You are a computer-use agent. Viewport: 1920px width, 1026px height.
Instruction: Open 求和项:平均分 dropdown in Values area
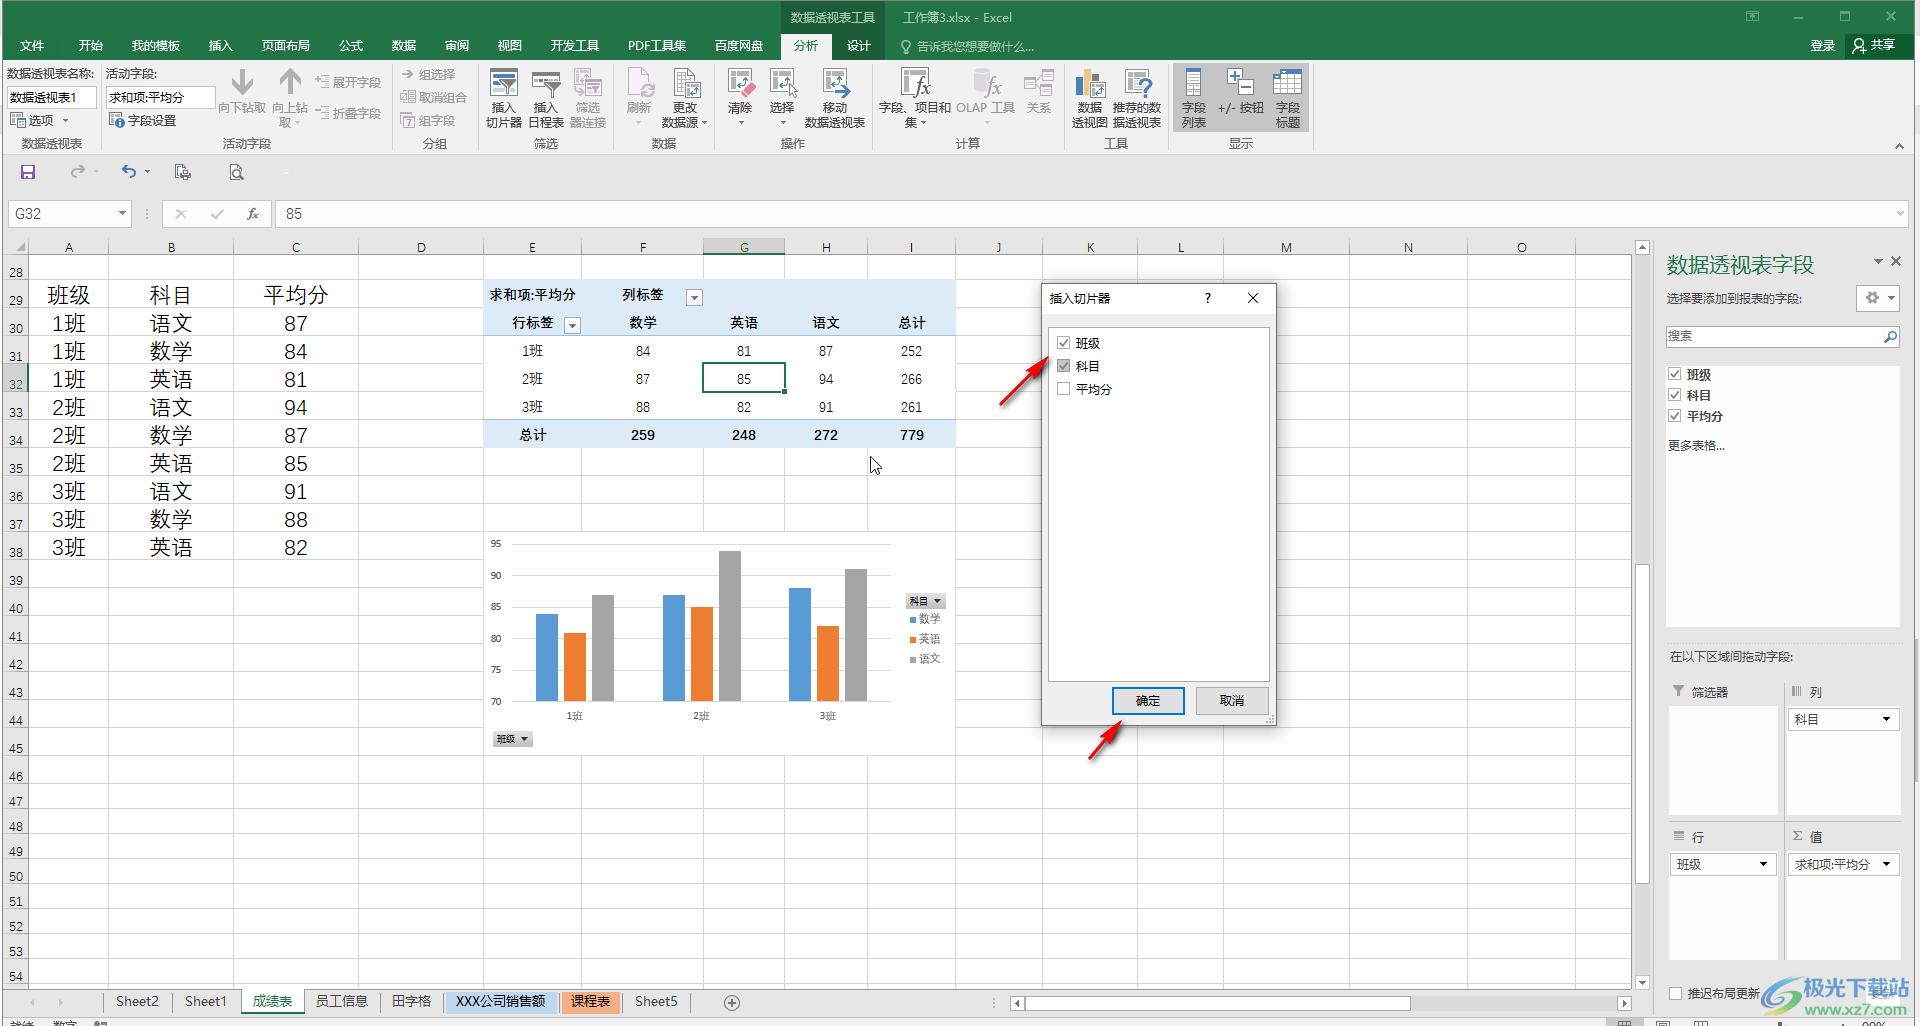pos(1887,865)
